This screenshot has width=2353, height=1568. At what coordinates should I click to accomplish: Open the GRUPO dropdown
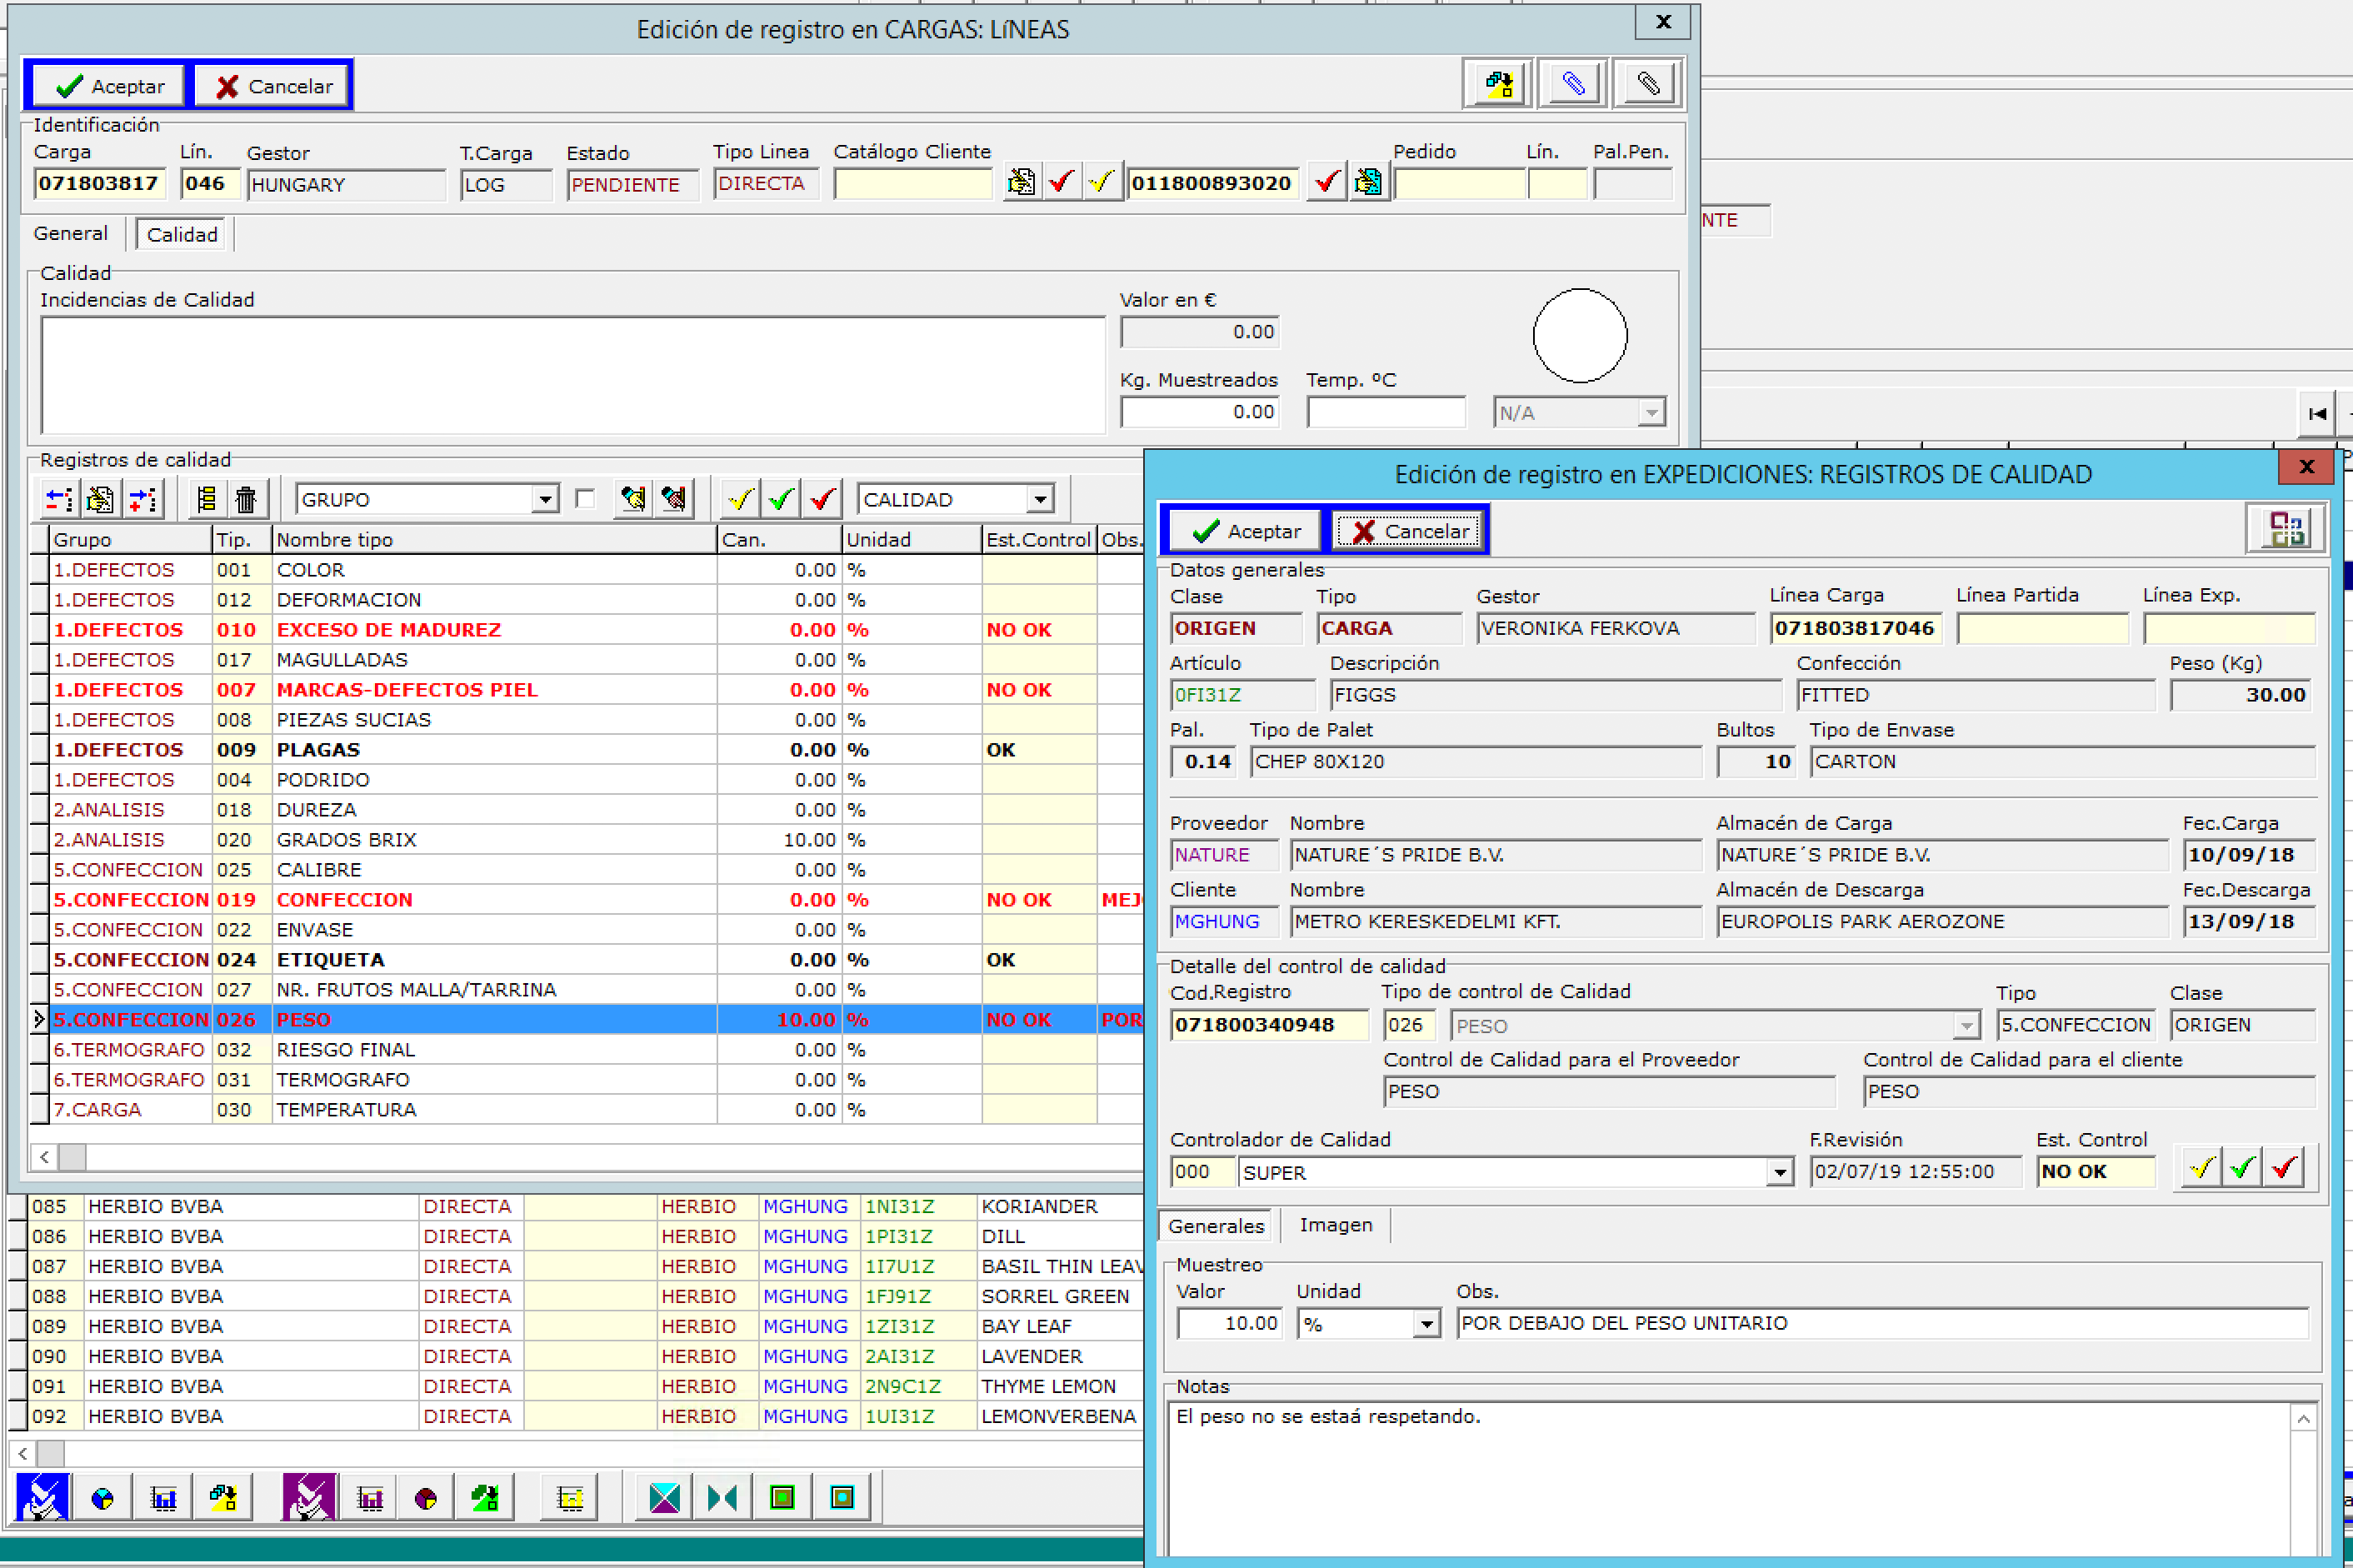point(544,498)
